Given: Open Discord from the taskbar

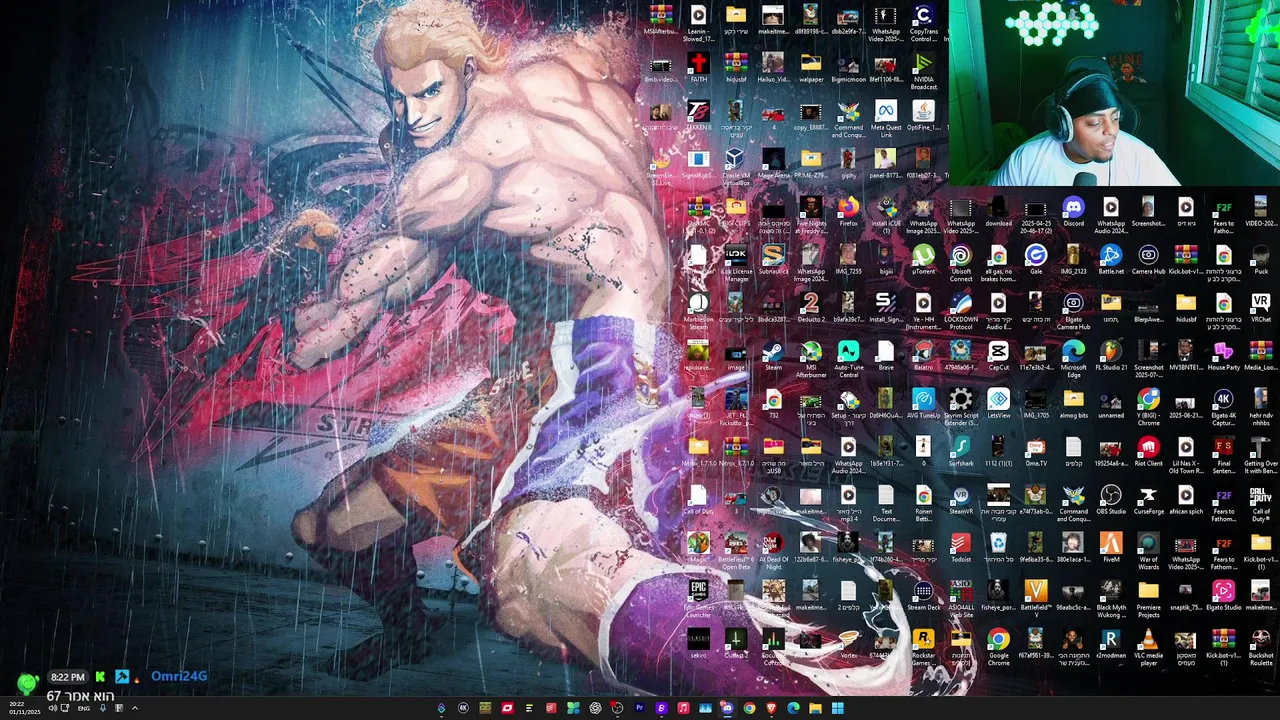Looking at the screenshot, I should pyautogui.click(x=727, y=708).
